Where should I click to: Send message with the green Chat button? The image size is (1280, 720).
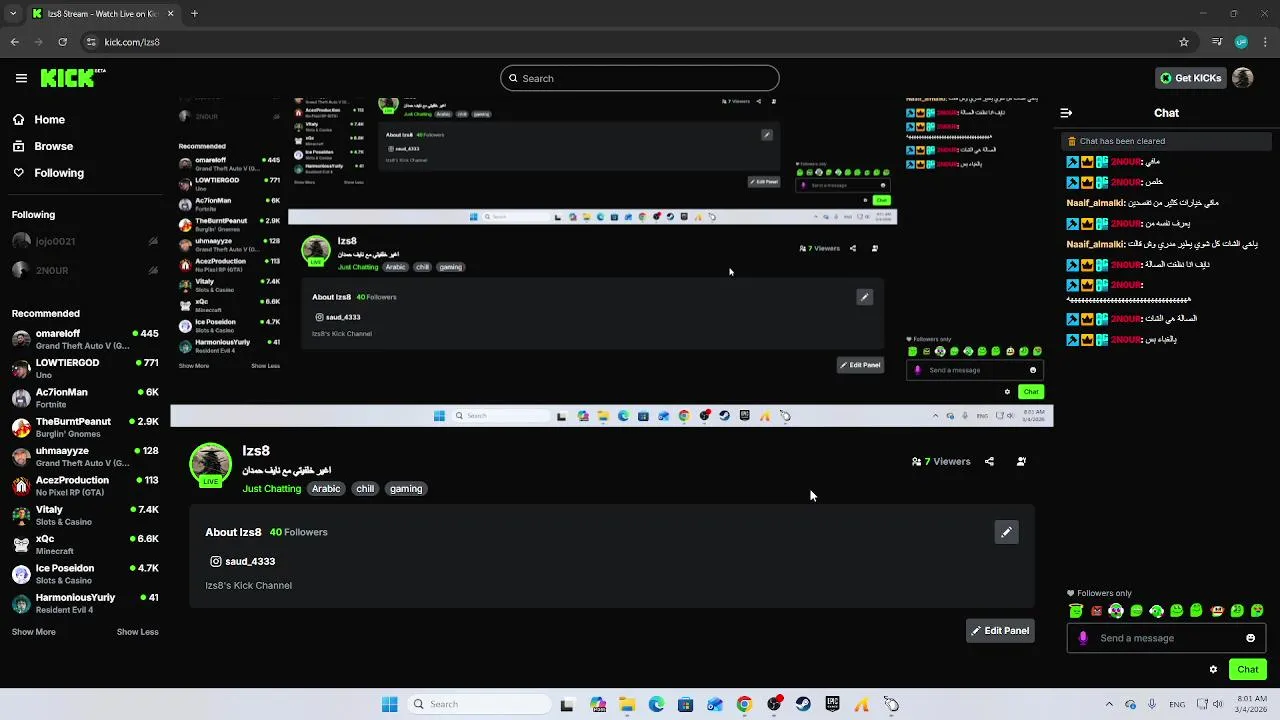1247,670
